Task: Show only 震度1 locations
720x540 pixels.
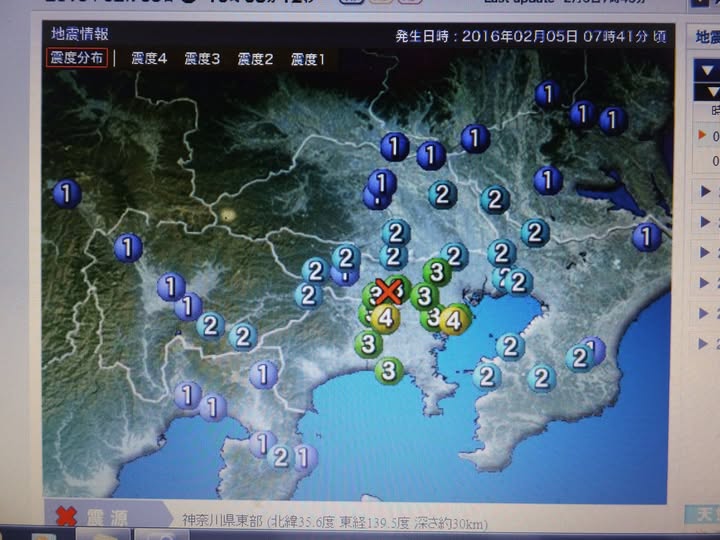Action: coord(308,59)
